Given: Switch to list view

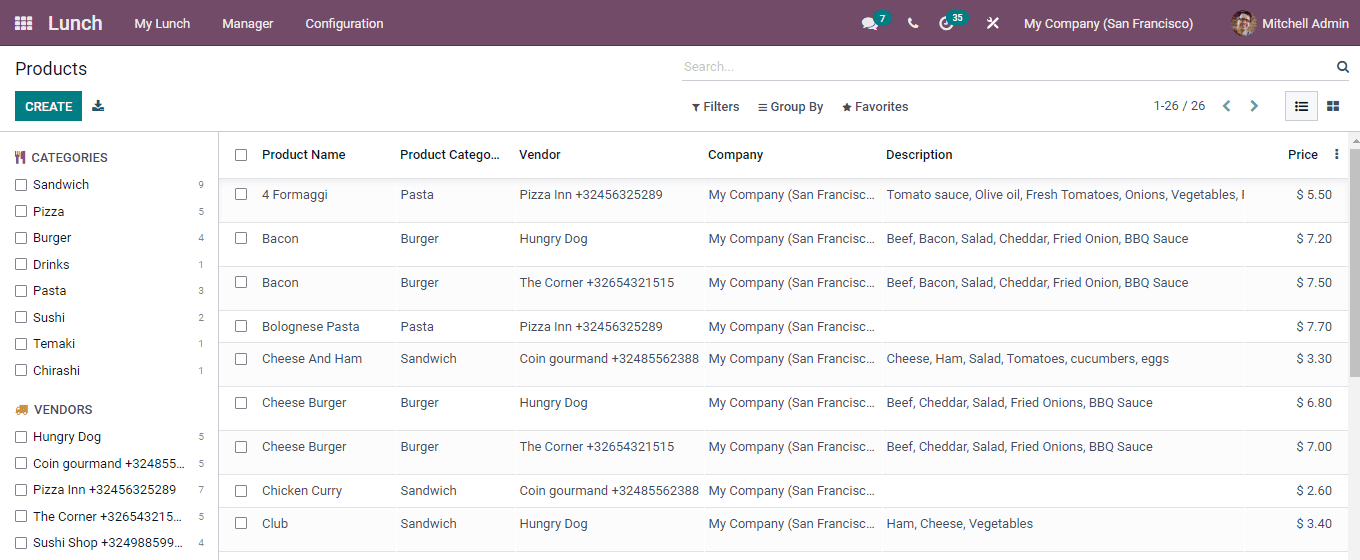Looking at the screenshot, I should (1301, 106).
